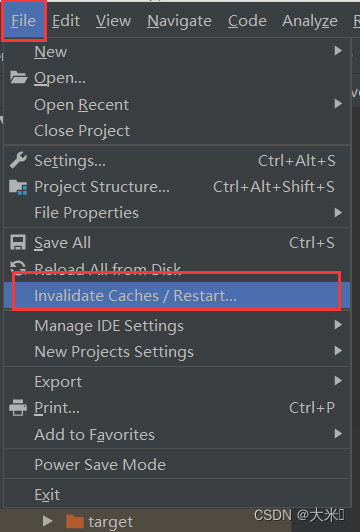Choose Close Project

coord(177,131)
